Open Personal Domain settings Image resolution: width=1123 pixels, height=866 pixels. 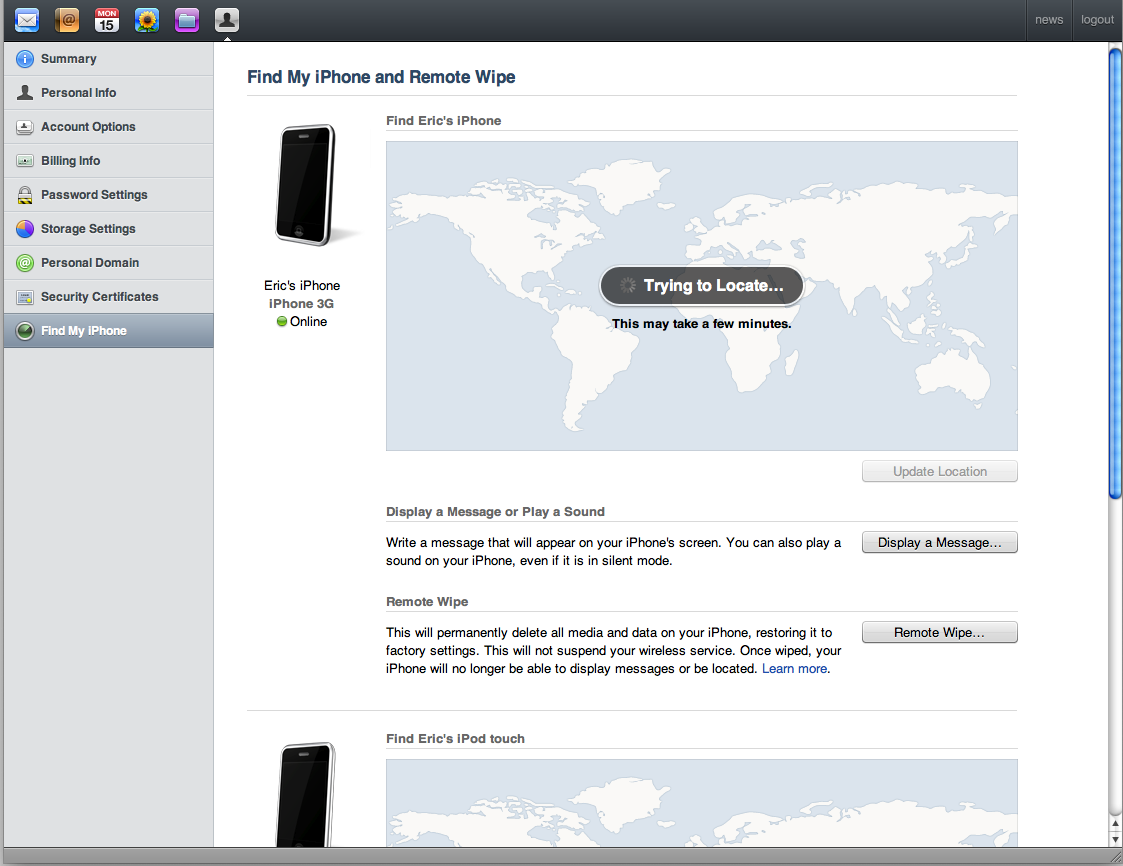109,263
